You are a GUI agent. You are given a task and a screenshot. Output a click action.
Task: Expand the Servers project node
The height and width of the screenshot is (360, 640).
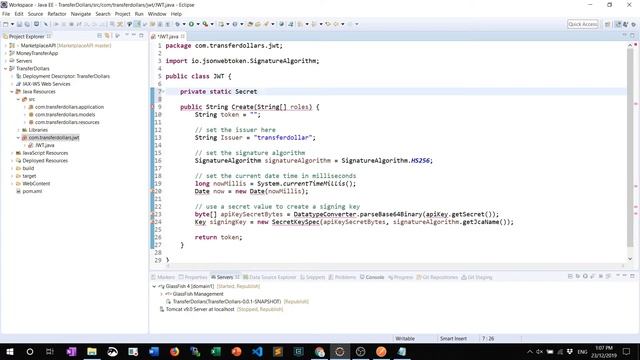(6, 61)
